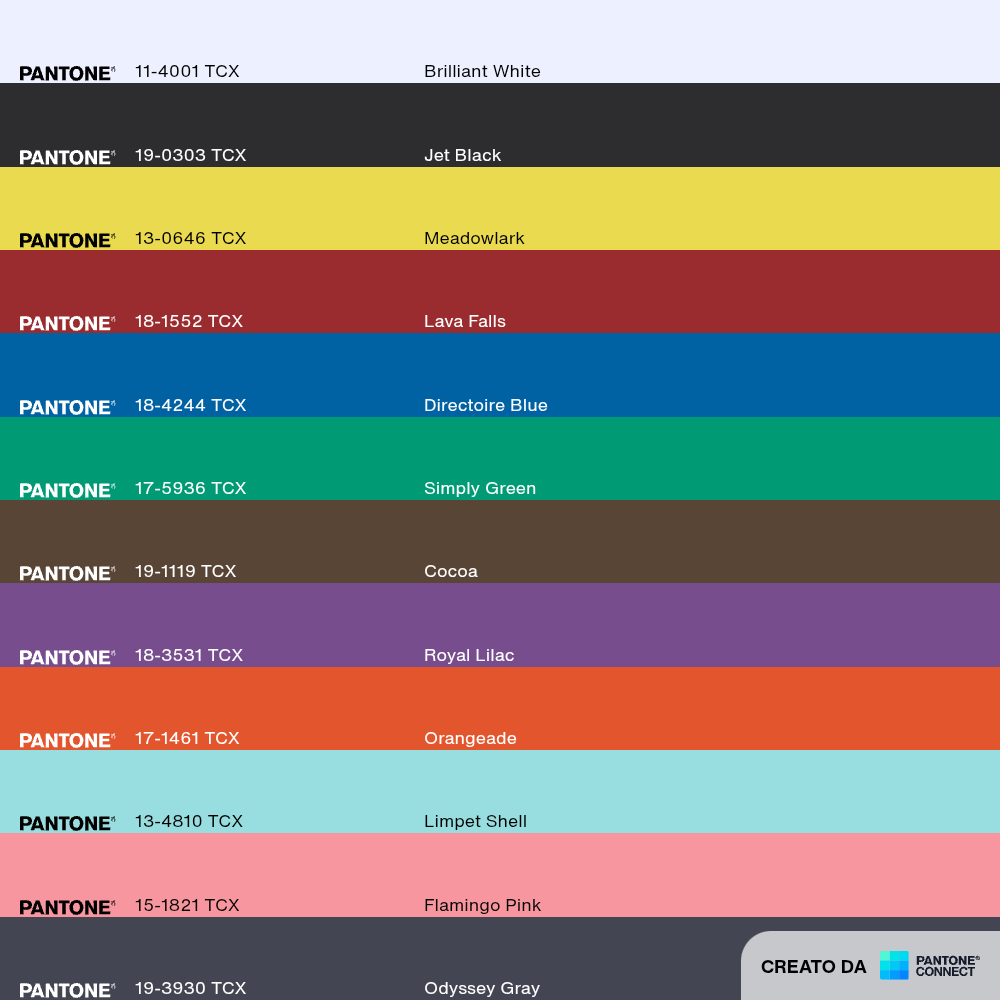Click the color name 'Orangeade'
This screenshot has height=1000, width=1000.
coord(471,739)
